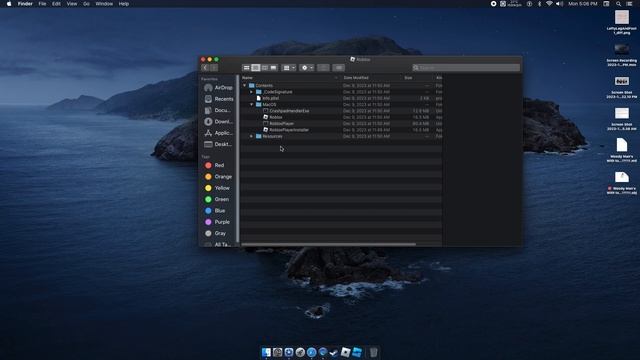
Task: Open Documents in sidebar
Action: coord(218,110)
